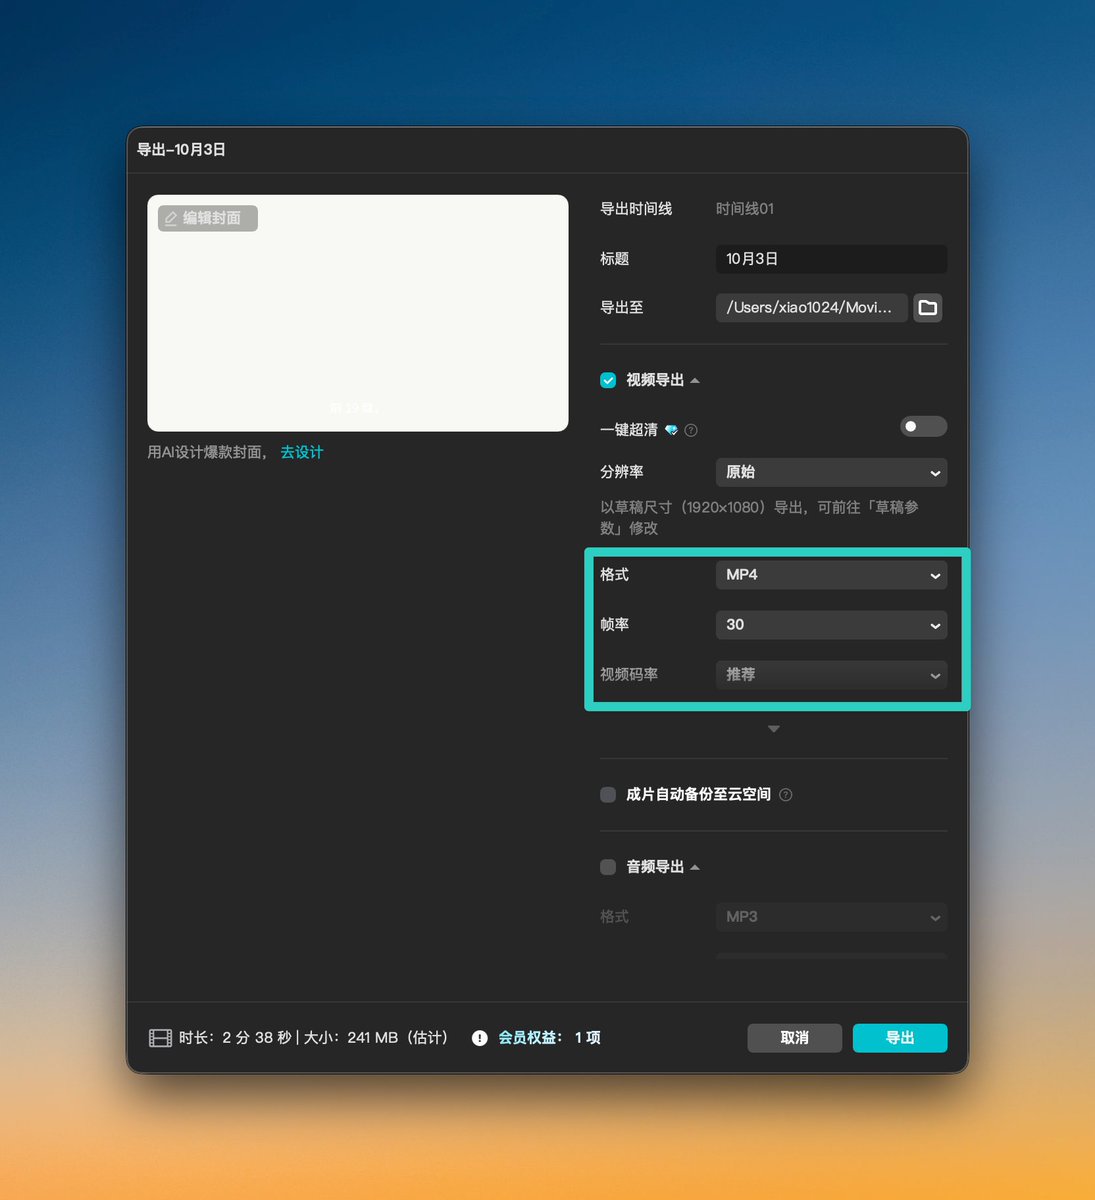The width and height of the screenshot is (1095, 1200).
Task: Check the 音频导出 checkbox
Action: [x=608, y=867]
